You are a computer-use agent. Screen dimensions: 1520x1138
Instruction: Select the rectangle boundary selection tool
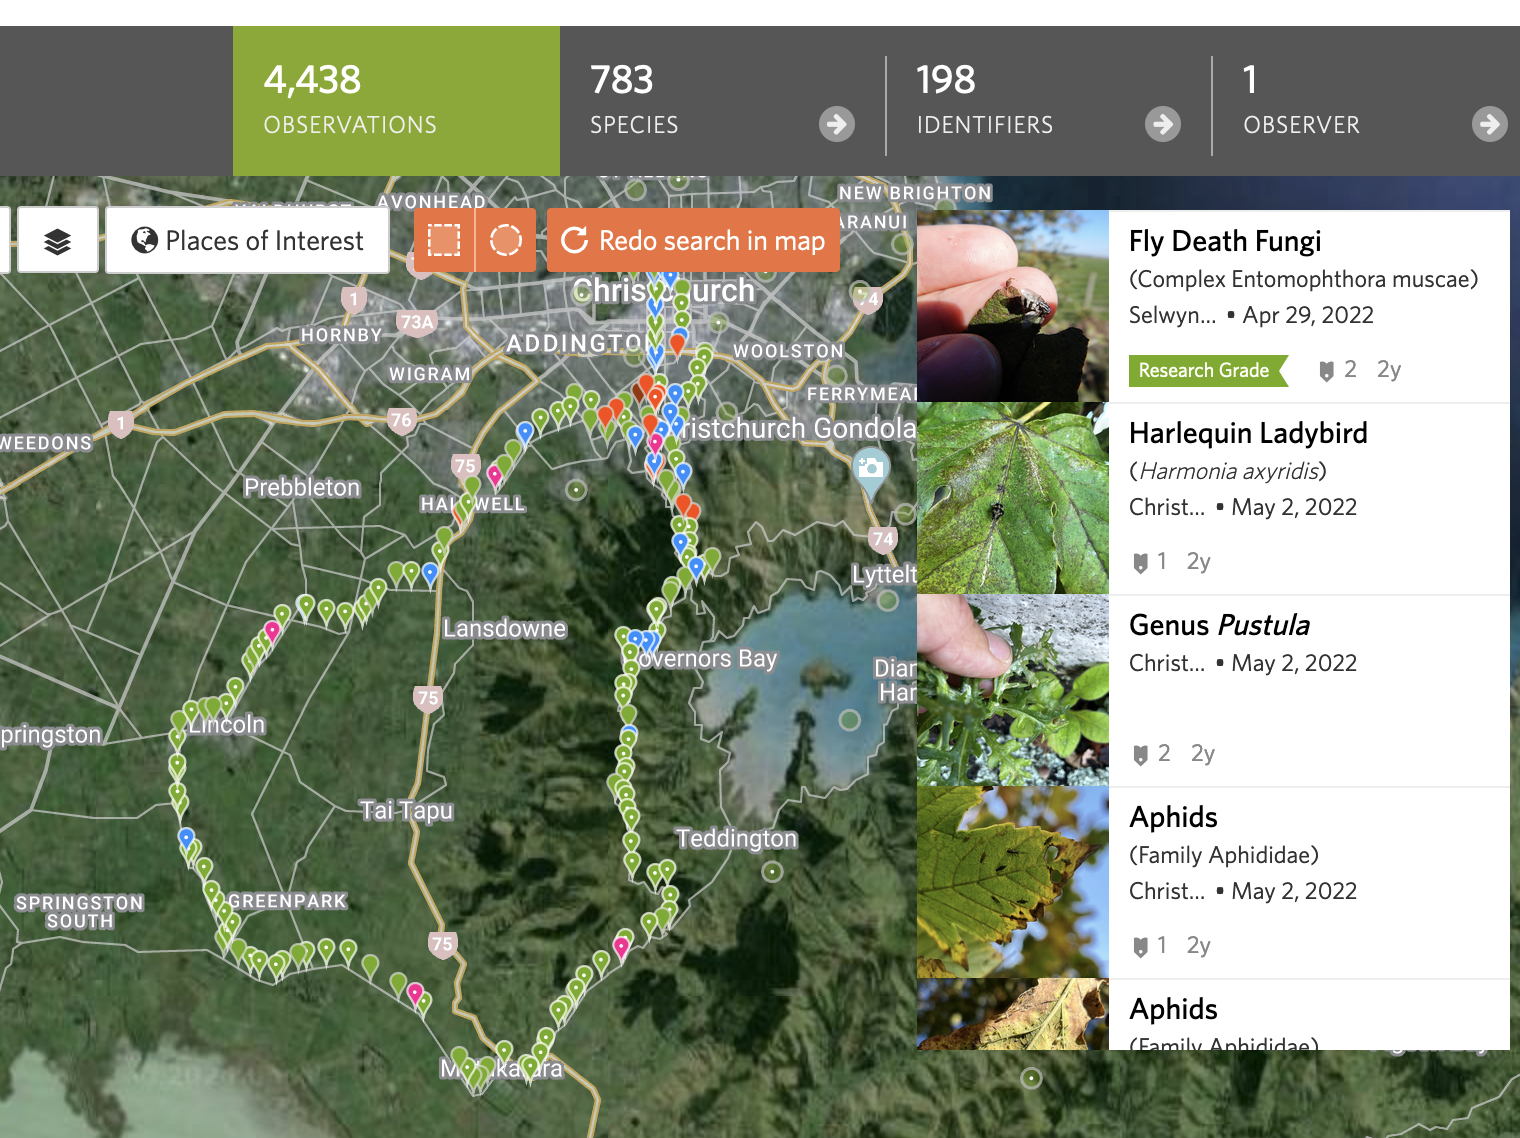[444, 241]
